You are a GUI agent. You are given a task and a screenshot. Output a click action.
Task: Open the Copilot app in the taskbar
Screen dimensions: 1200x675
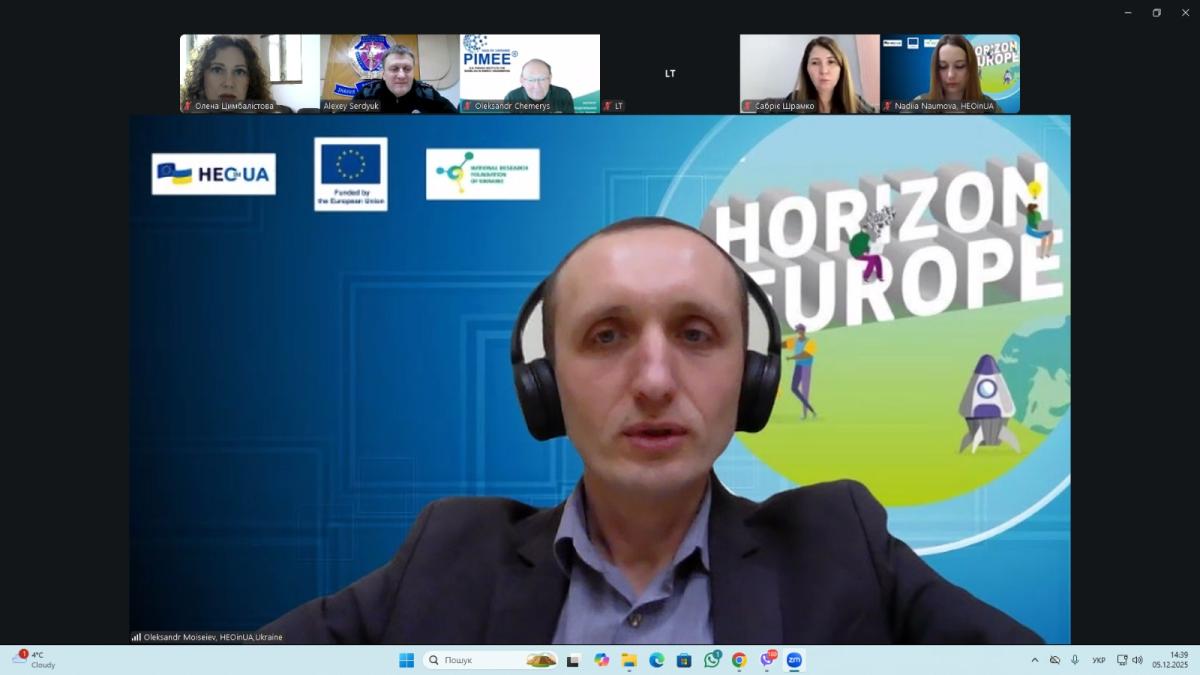click(x=601, y=660)
